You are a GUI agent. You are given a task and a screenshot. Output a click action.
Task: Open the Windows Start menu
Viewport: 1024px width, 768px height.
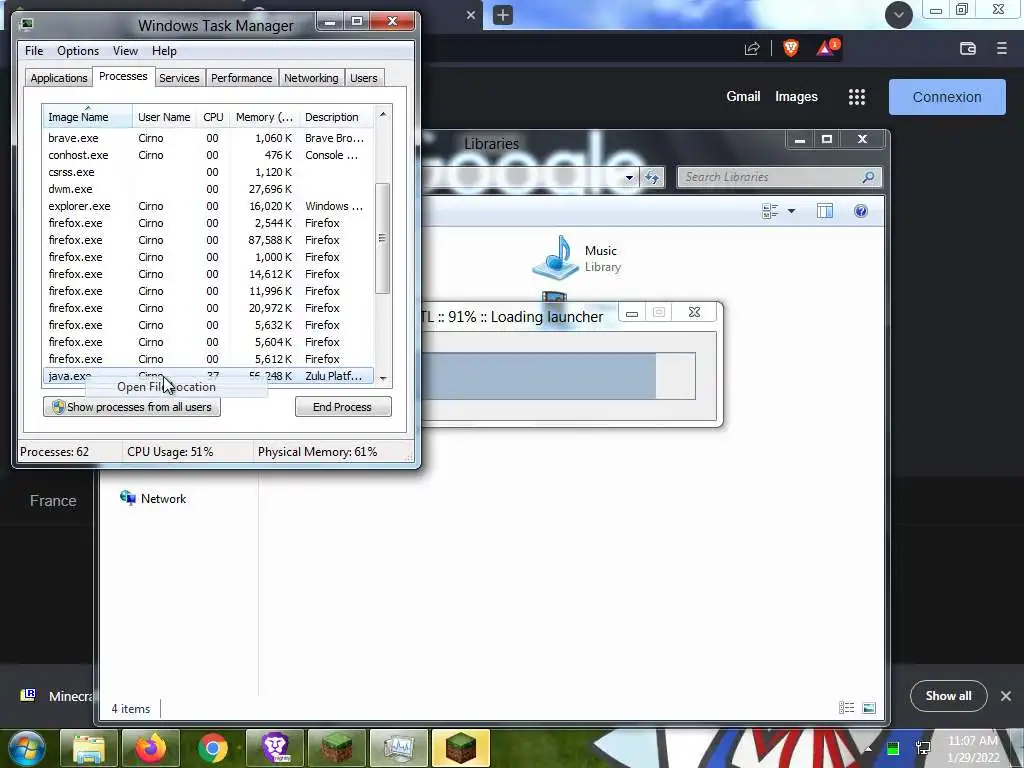[27, 748]
